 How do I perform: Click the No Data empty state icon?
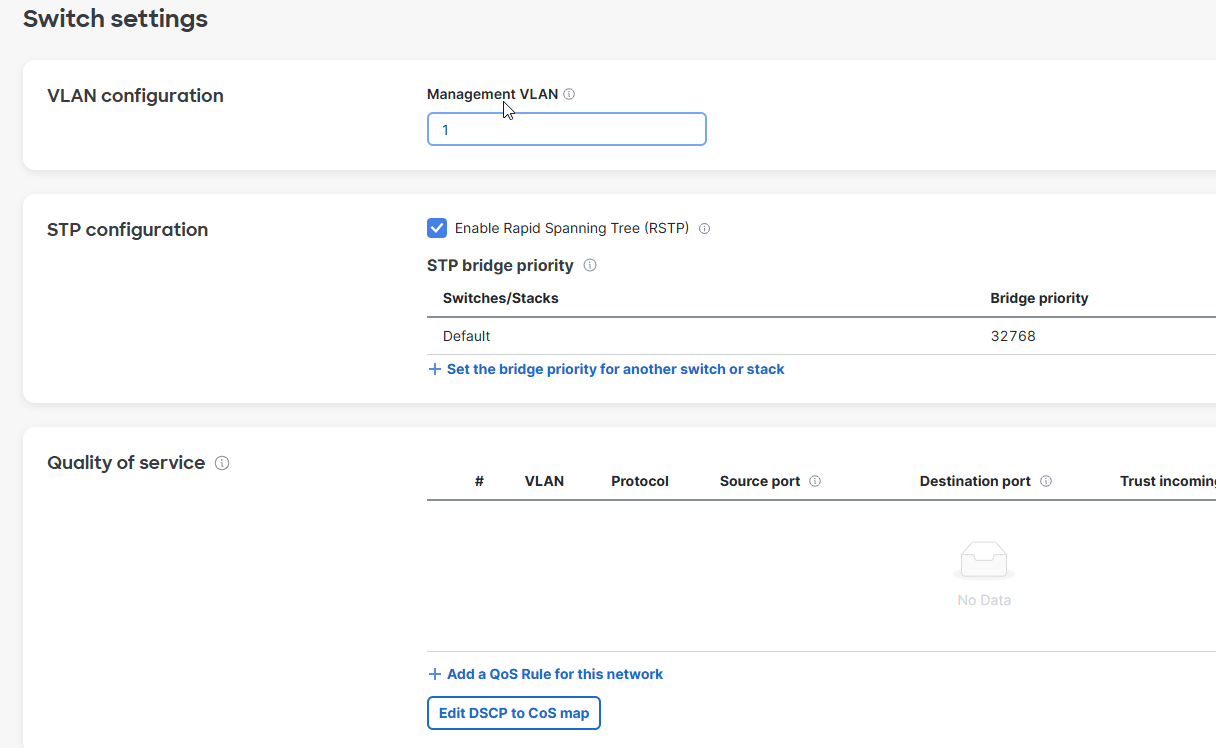pyautogui.click(x=984, y=560)
